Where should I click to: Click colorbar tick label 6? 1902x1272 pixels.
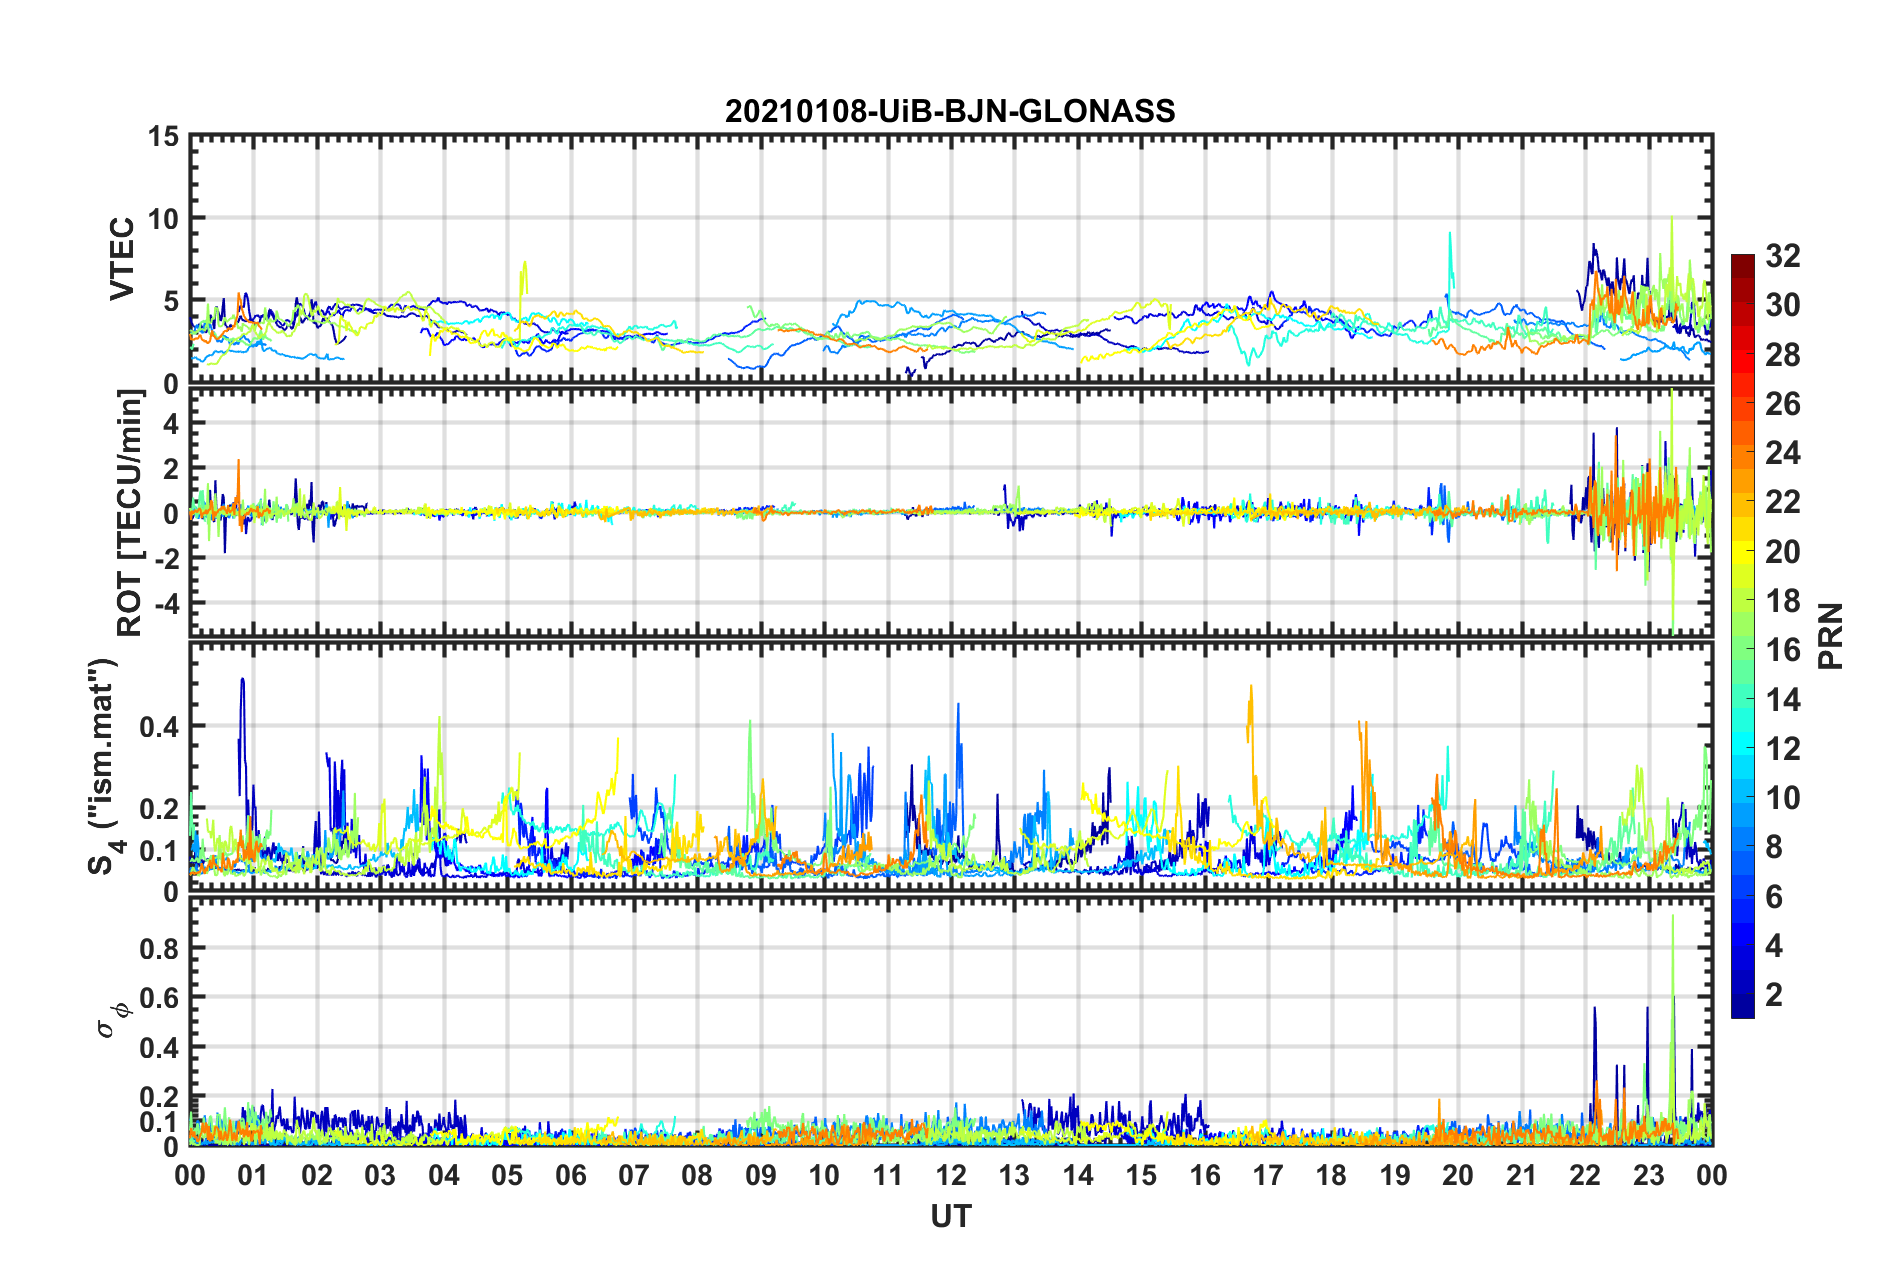1774,897
